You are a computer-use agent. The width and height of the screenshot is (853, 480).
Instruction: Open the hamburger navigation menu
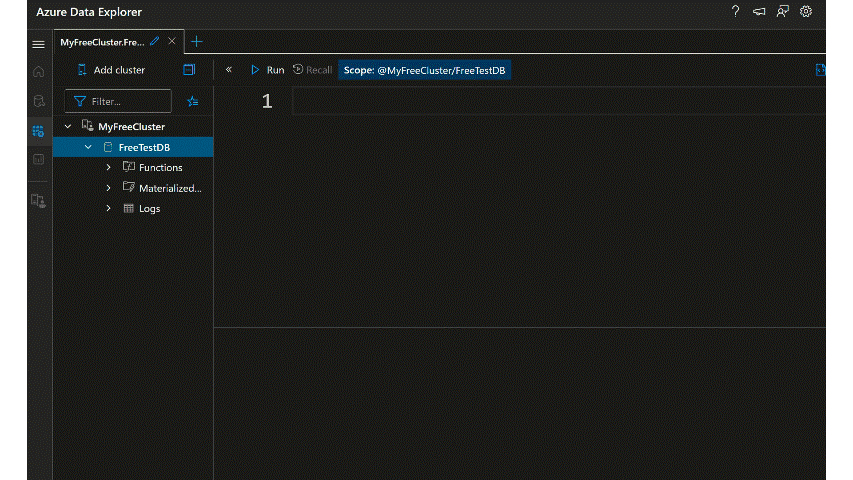click(38, 45)
